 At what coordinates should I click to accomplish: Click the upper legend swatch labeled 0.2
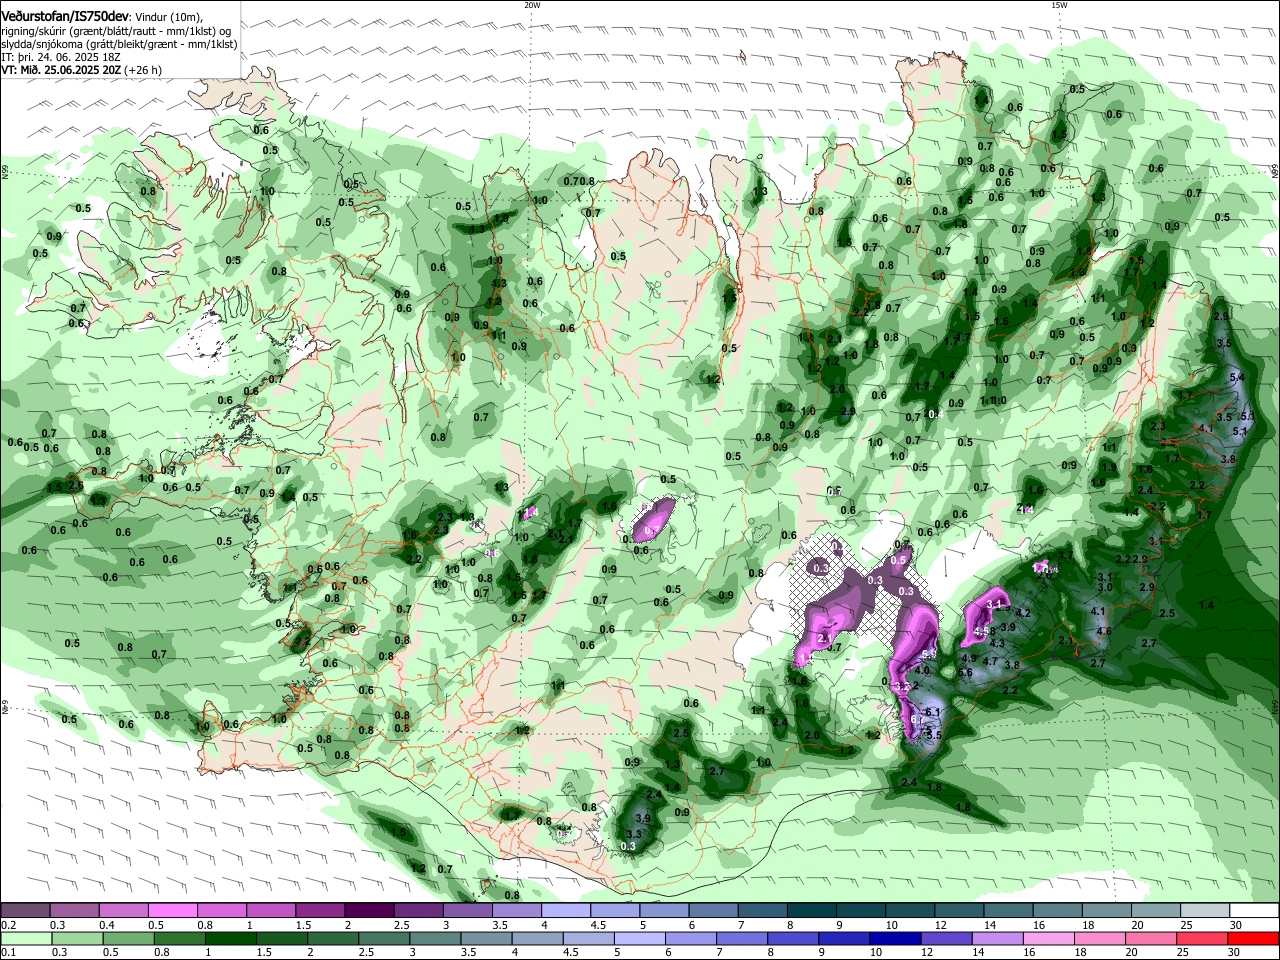pos(25,911)
